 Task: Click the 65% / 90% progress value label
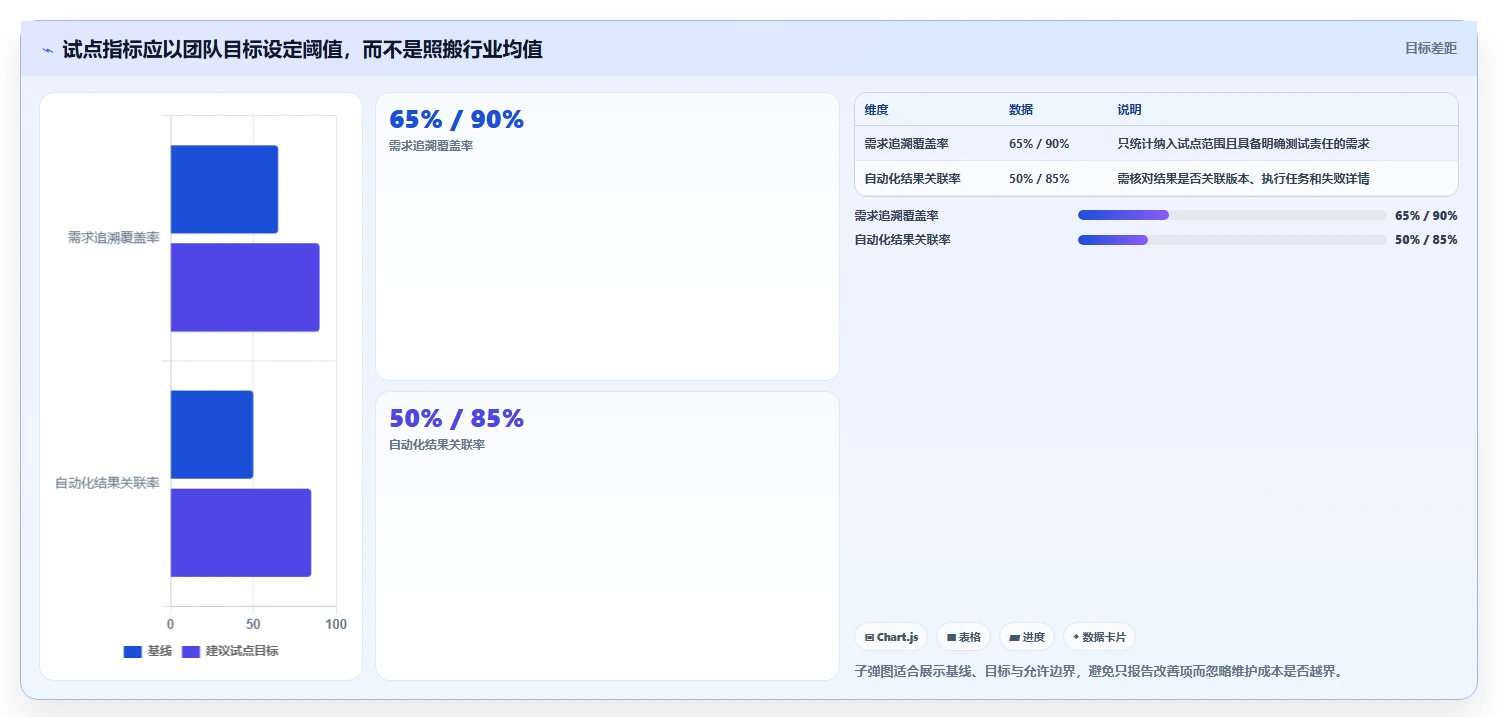click(1426, 216)
